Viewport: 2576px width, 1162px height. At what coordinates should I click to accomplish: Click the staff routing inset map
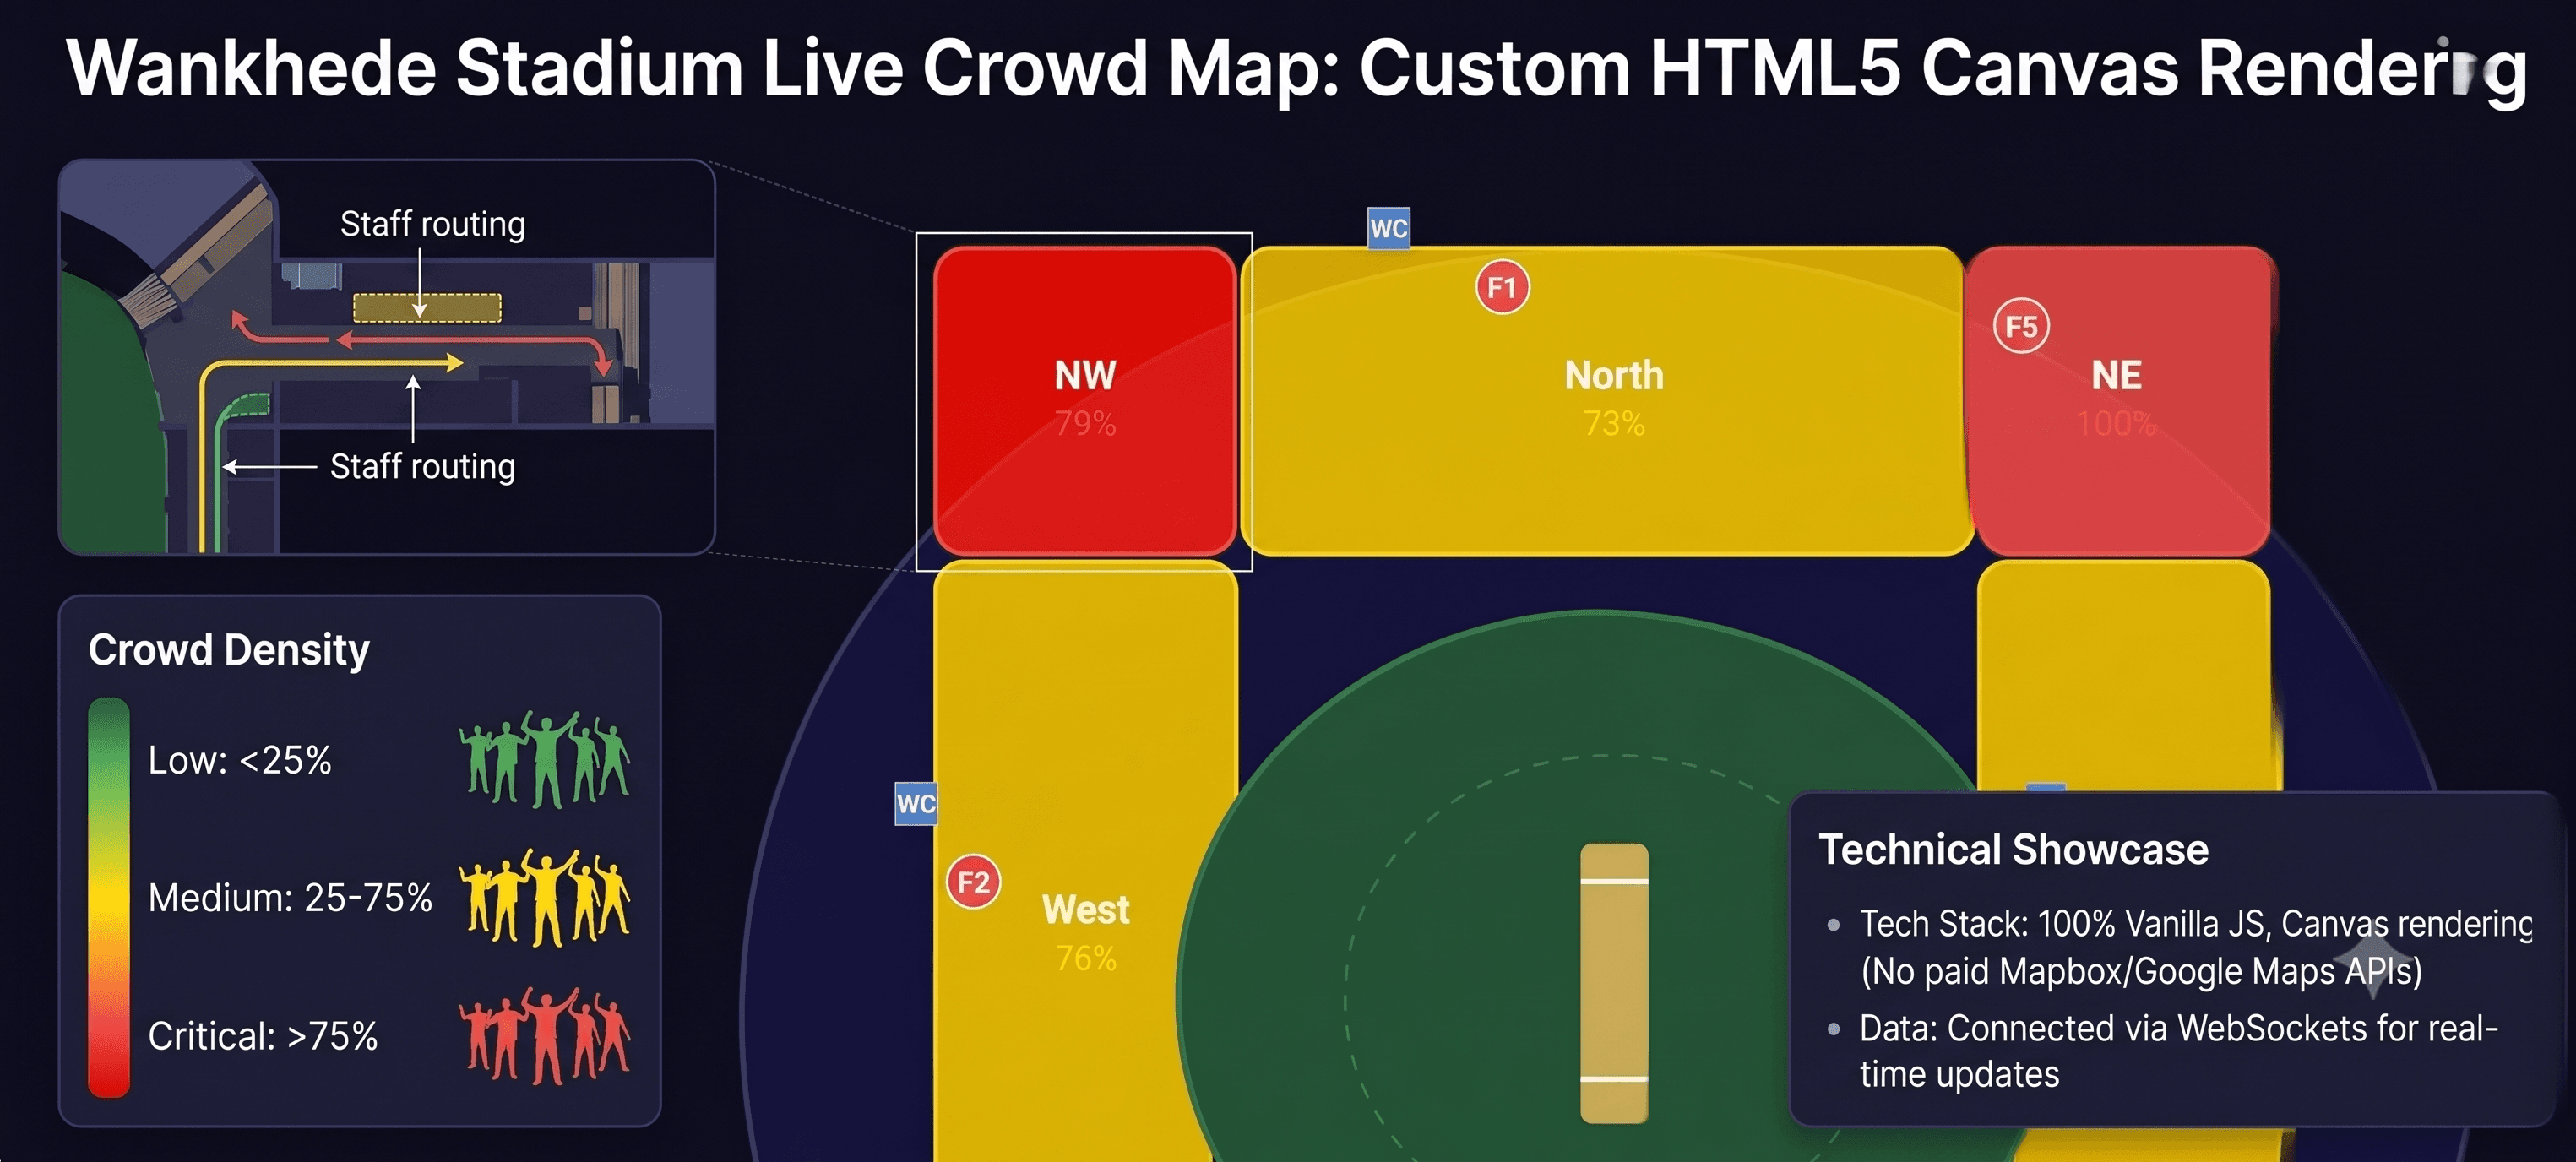click(387, 357)
